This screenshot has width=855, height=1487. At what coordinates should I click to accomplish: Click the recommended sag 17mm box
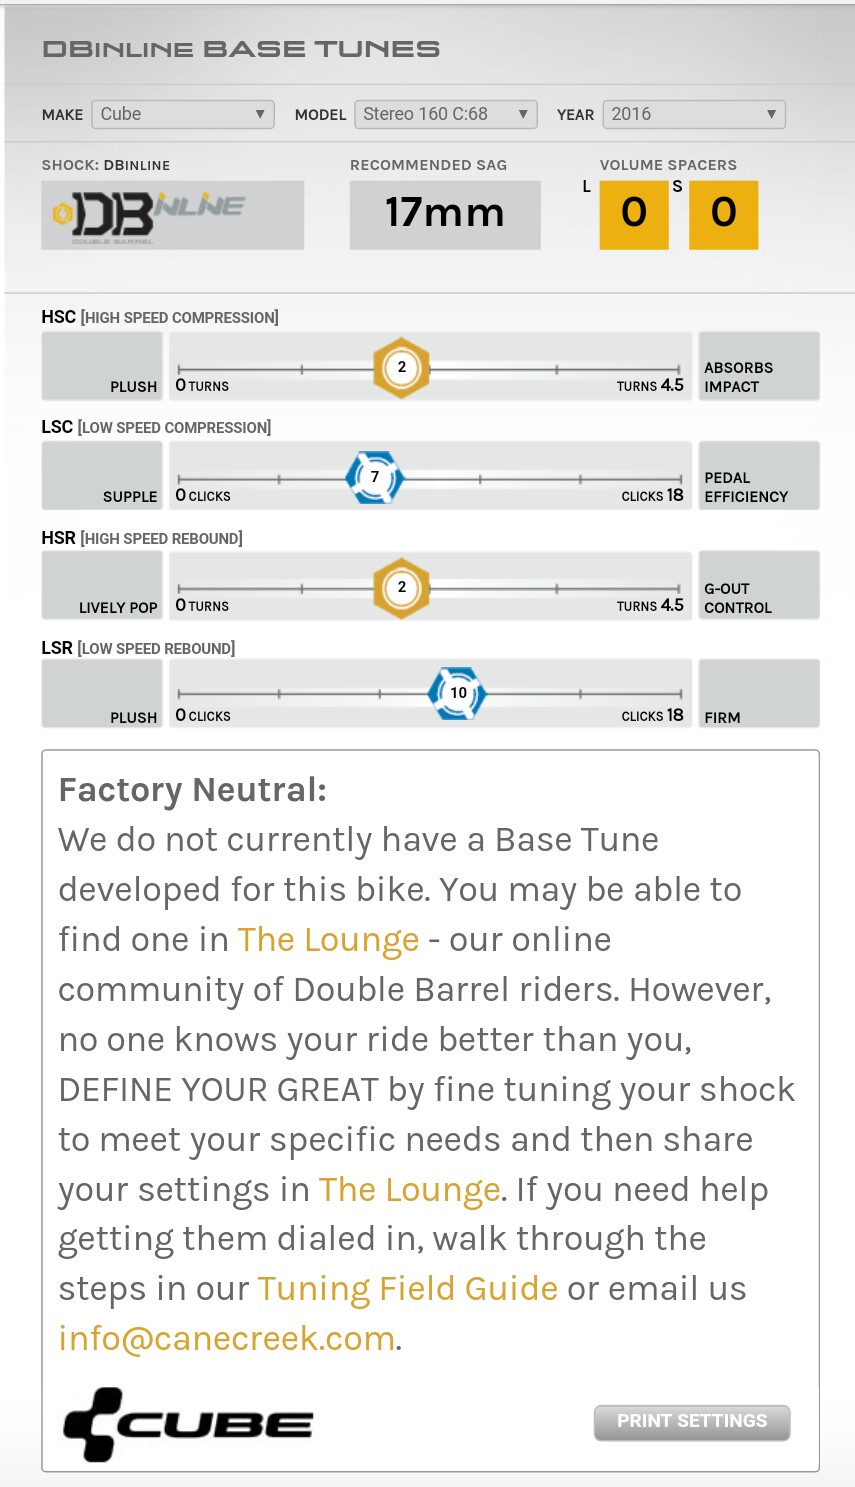click(445, 215)
